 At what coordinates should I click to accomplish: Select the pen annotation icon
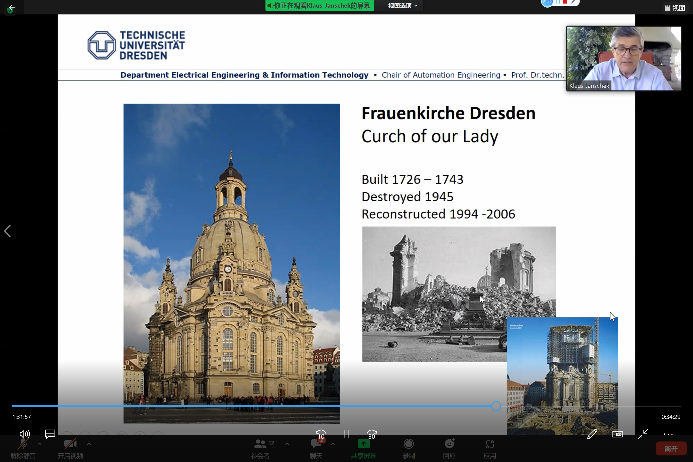(592, 434)
